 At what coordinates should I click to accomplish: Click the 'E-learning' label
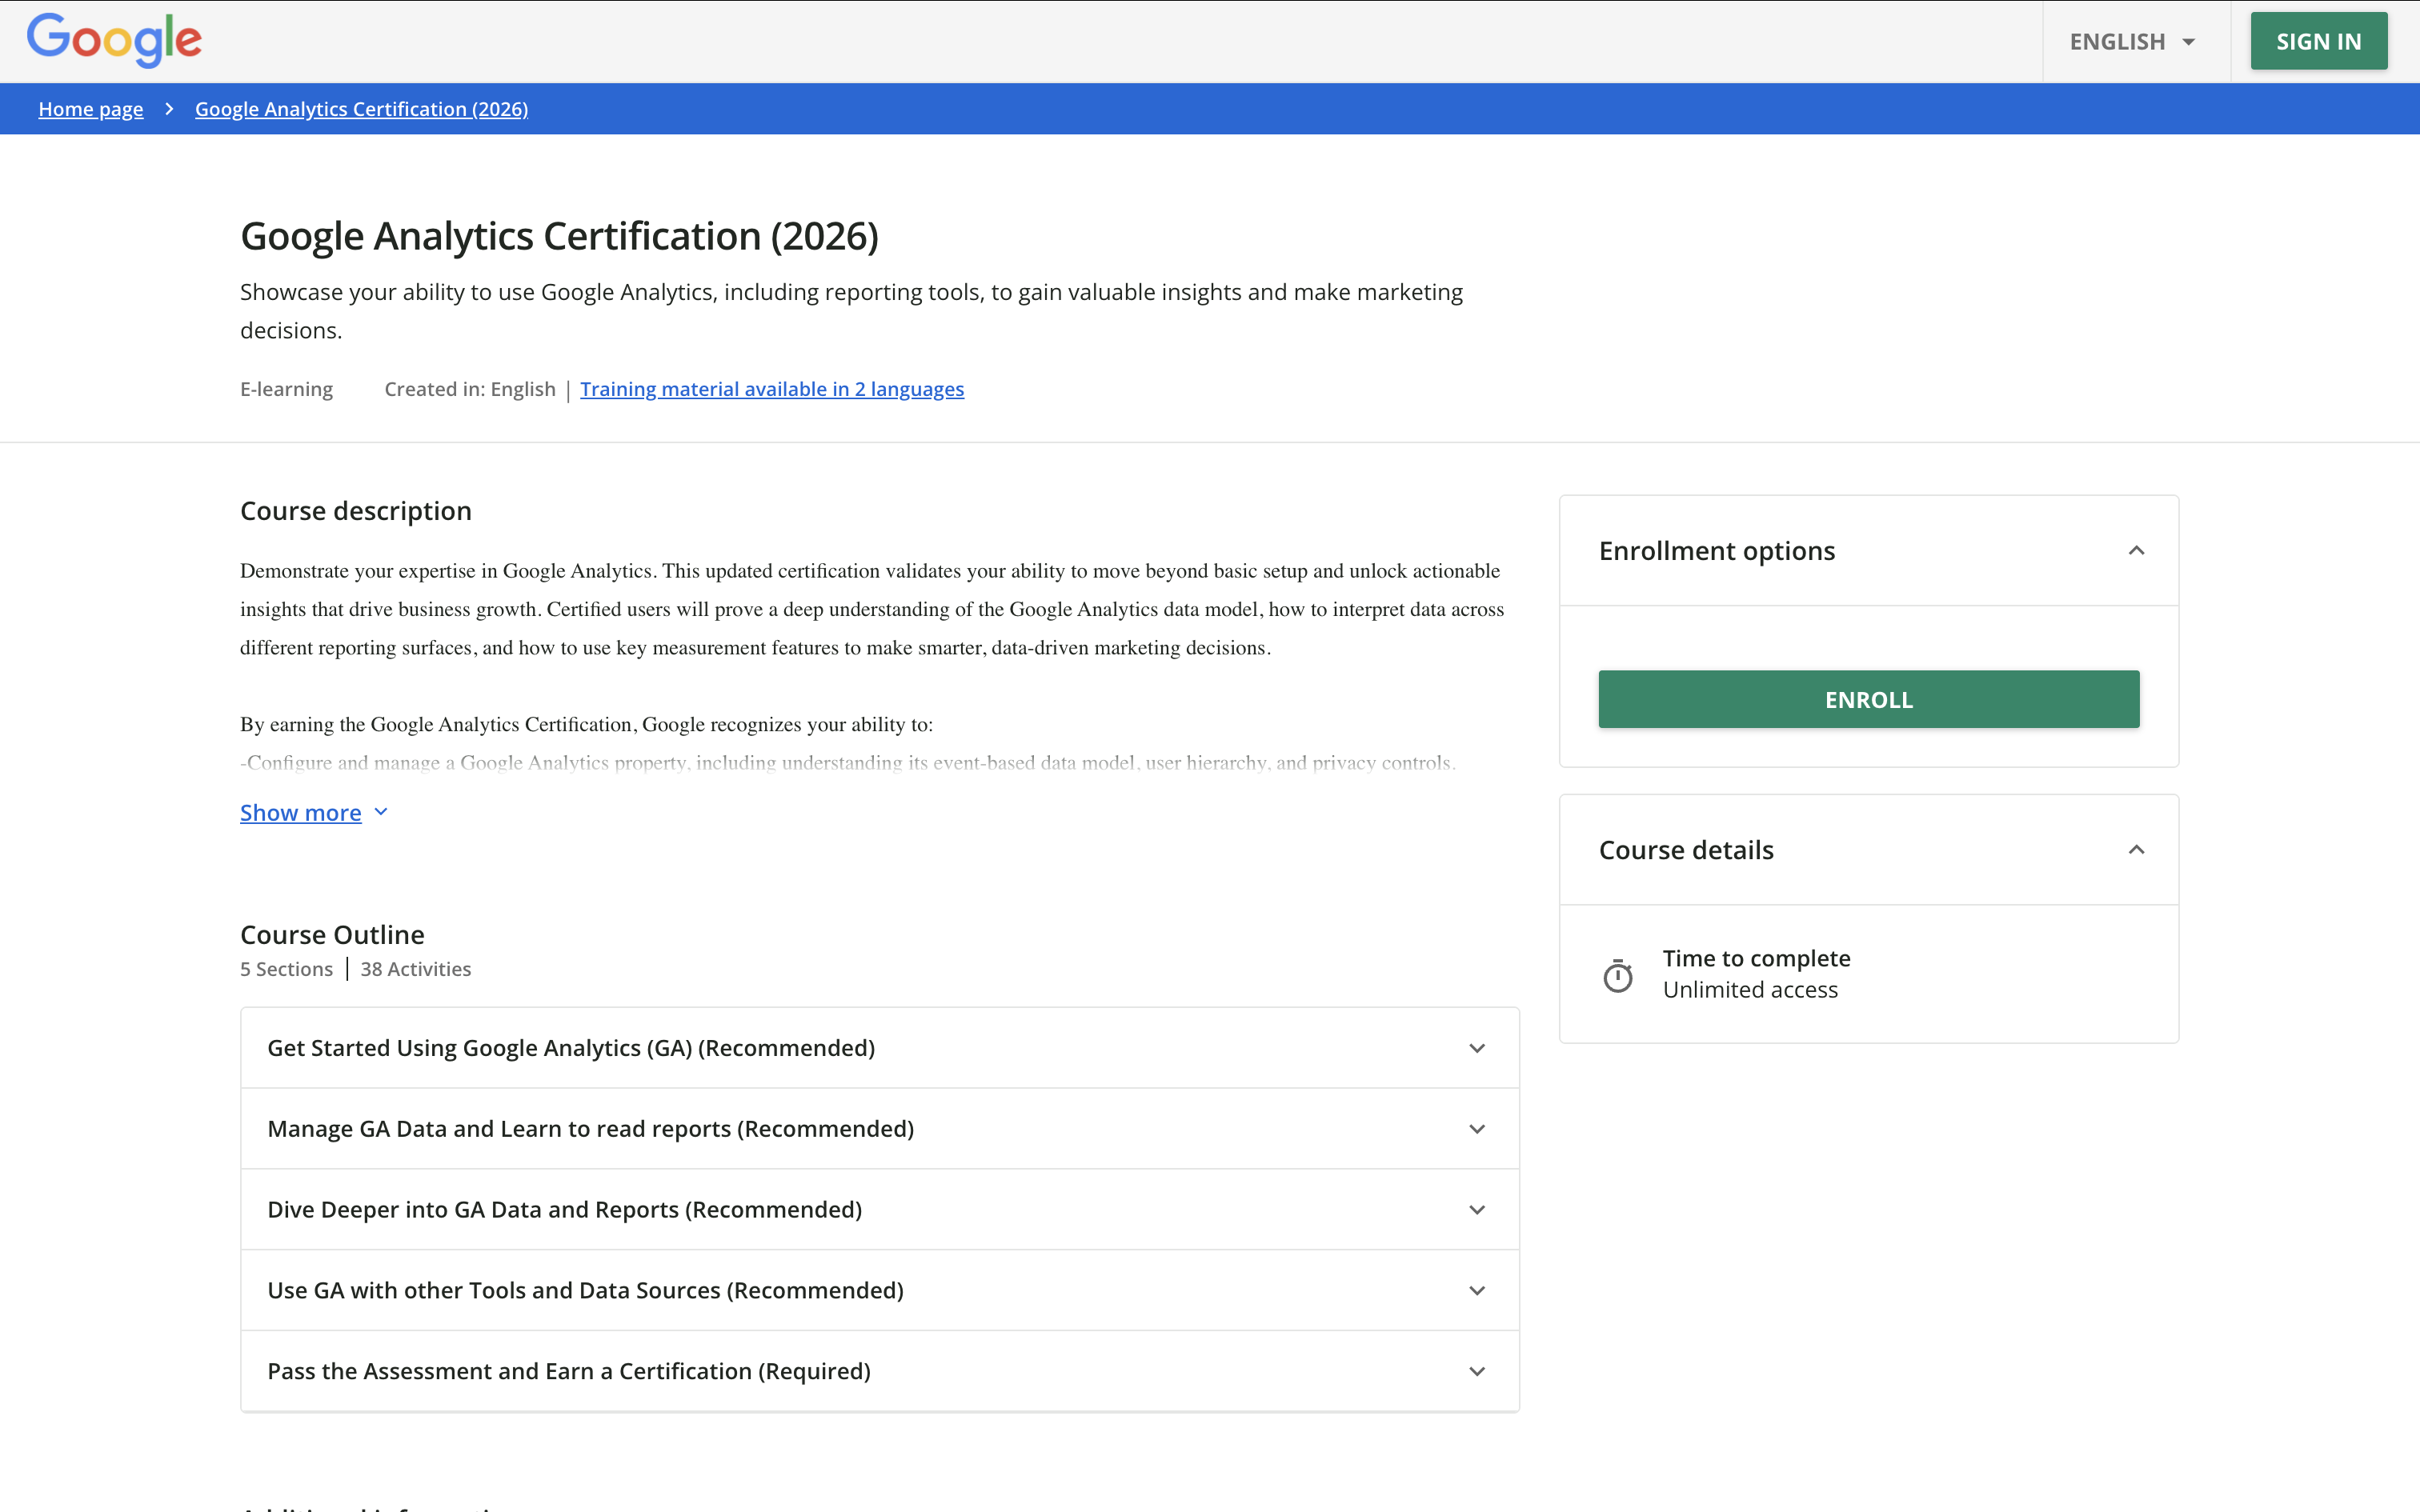click(x=286, y=389)
